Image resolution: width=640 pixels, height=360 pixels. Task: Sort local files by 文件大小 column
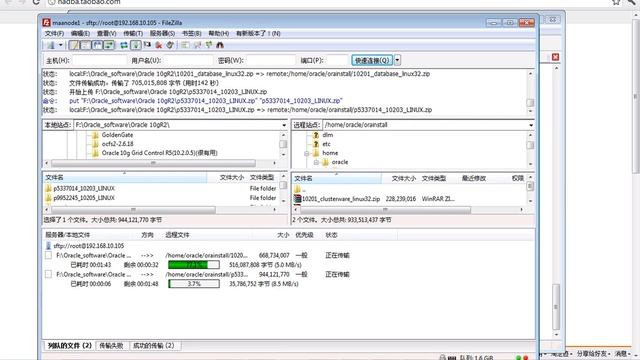tap(231, 178)
